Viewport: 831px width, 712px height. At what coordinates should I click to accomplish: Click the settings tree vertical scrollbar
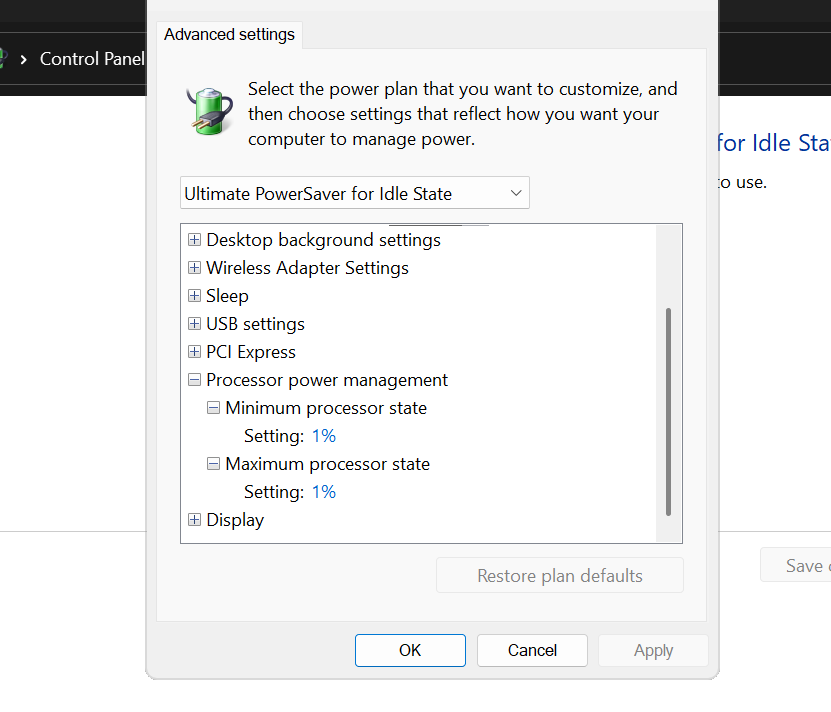668,410
